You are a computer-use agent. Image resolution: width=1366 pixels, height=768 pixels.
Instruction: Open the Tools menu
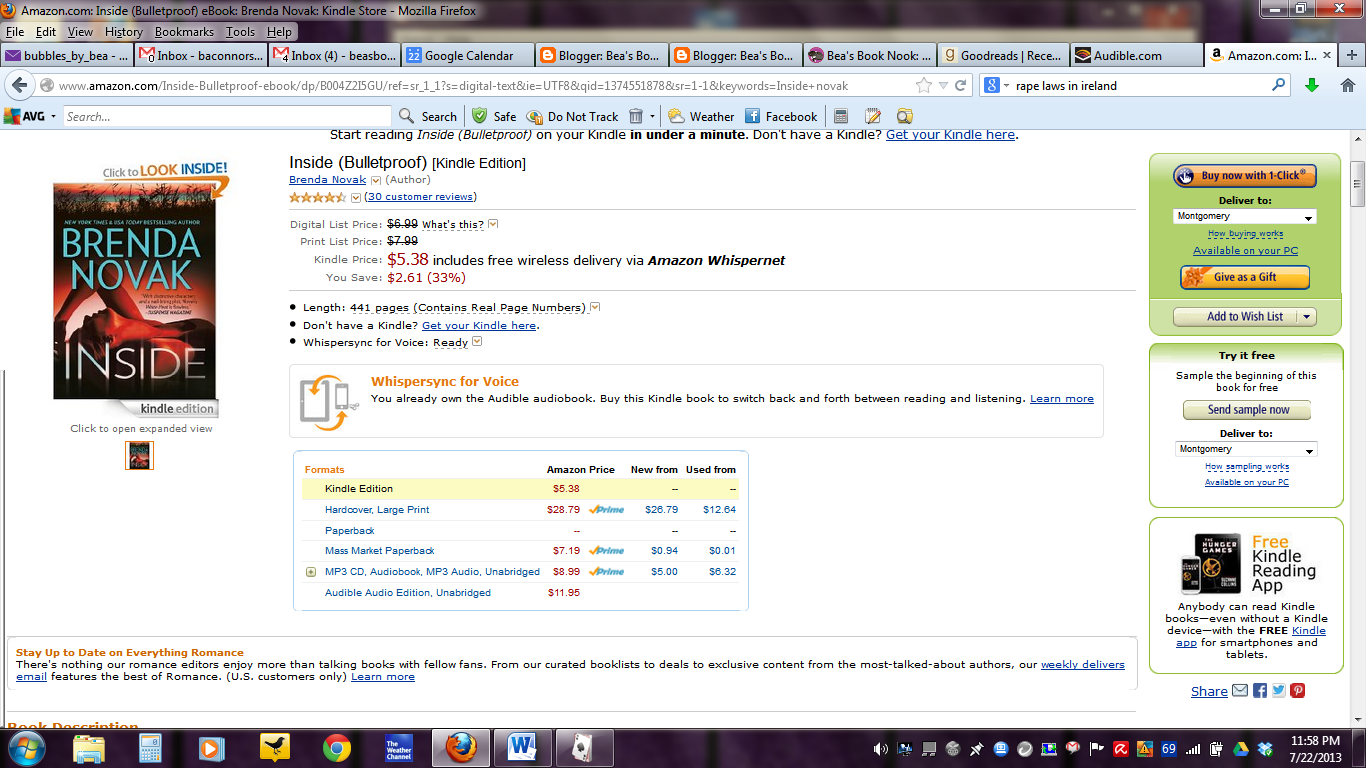pyautogui.click(x=240, y=32)
